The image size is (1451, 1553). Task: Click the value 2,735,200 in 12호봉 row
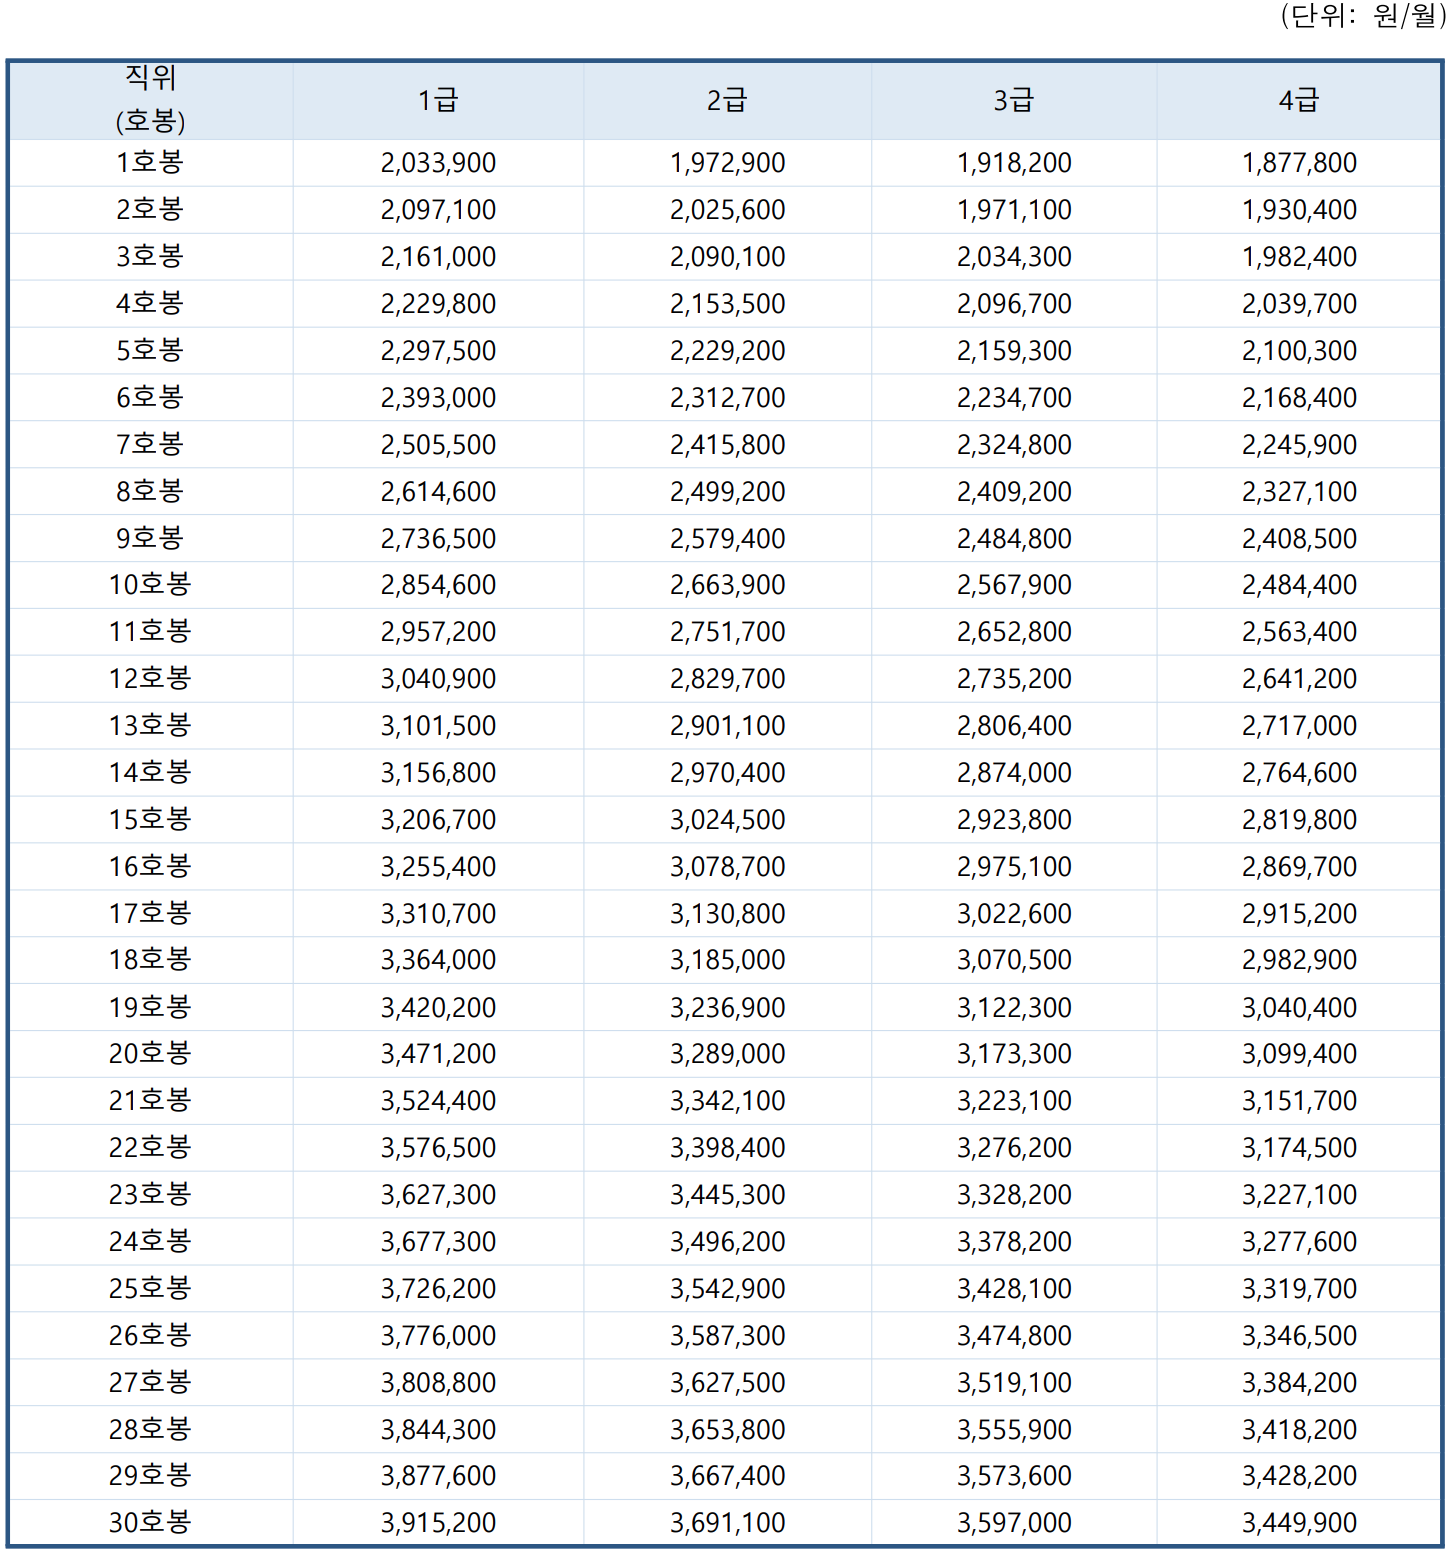(x=1014, y=679)
